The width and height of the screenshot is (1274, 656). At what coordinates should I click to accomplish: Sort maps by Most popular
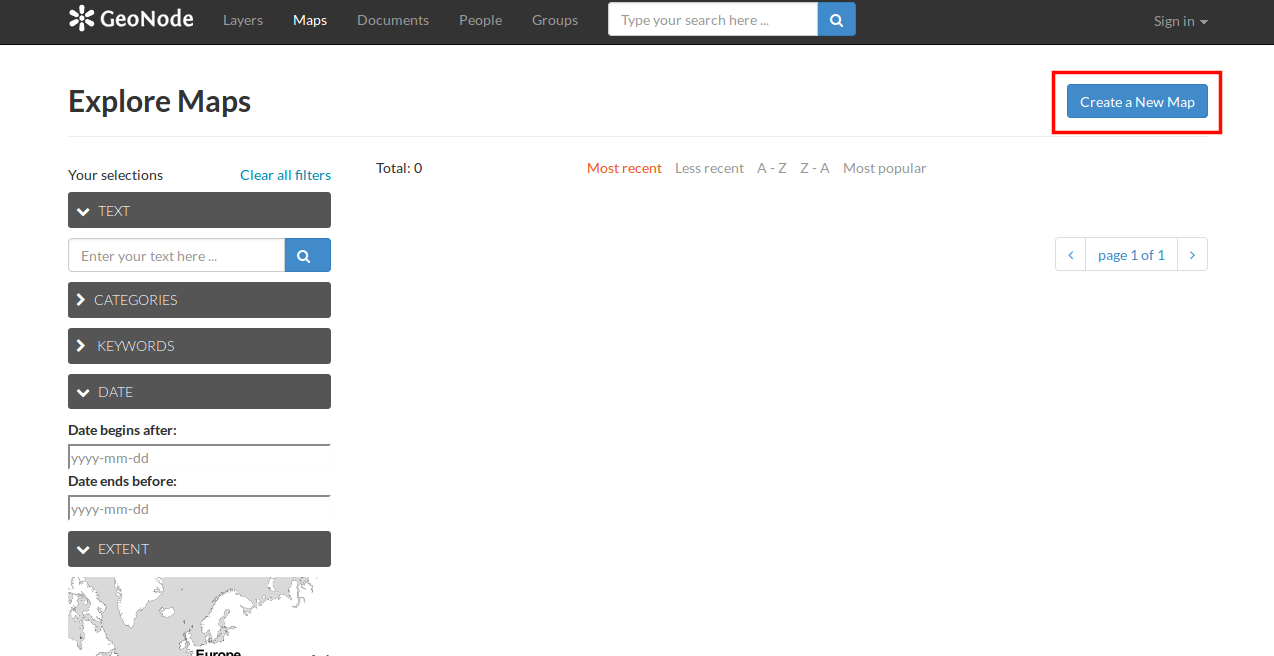884,168
